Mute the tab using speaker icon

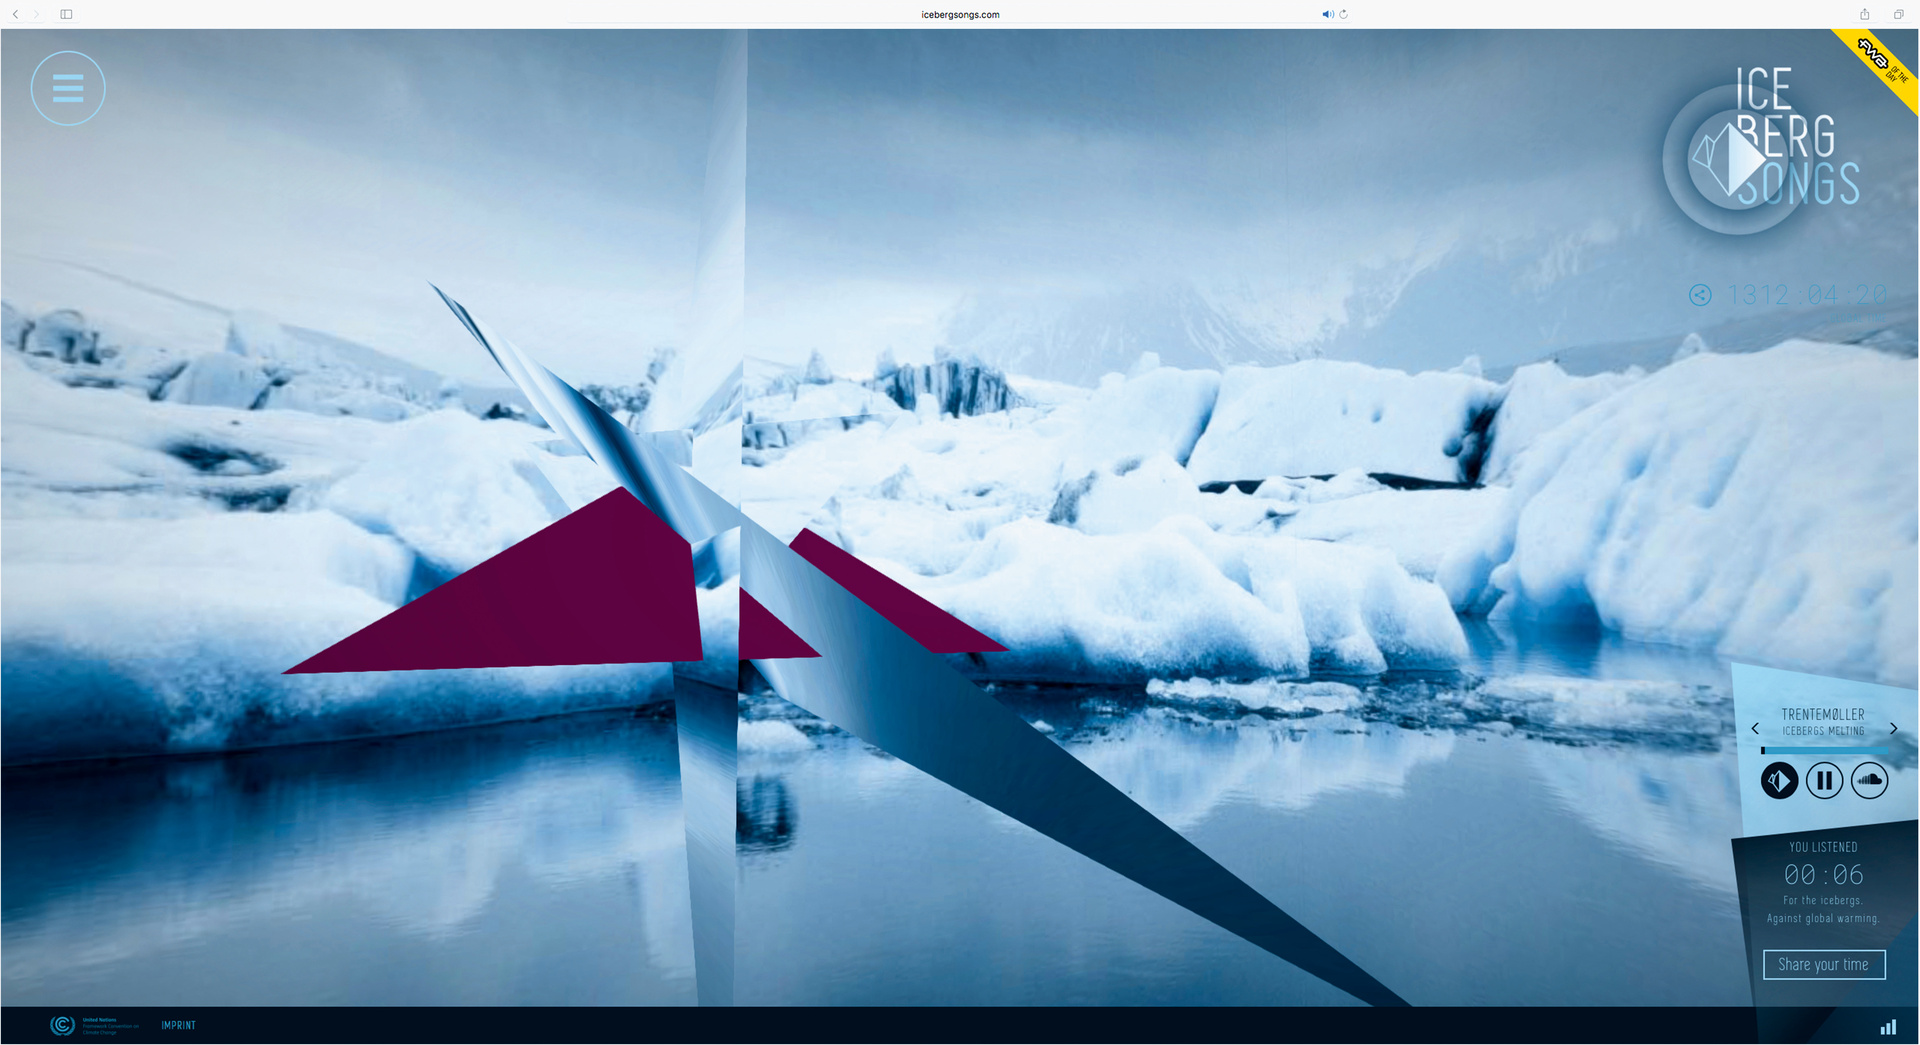pyautogui.click(x=1327, y=14)
